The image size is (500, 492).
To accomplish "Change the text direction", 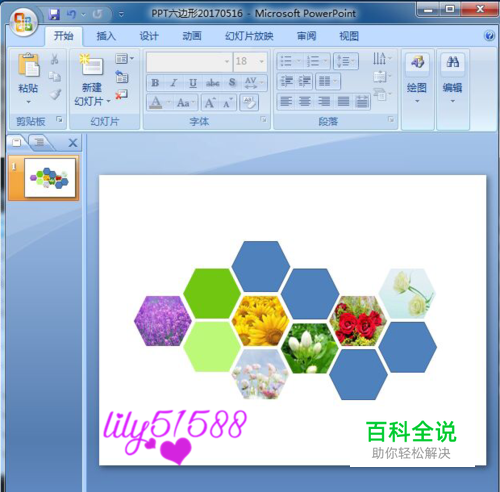I will (x=382, y=59).
